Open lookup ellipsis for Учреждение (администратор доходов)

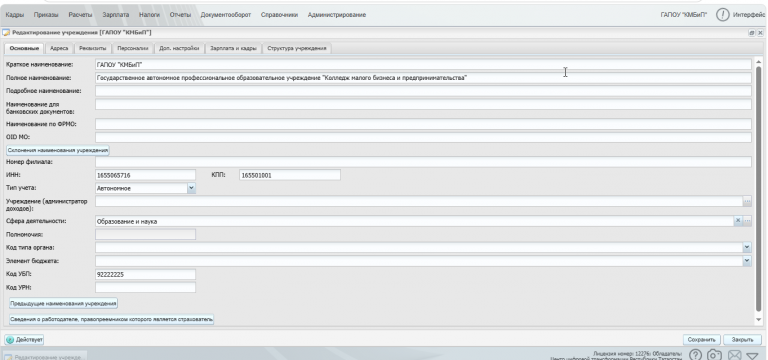tap(747, 201)
